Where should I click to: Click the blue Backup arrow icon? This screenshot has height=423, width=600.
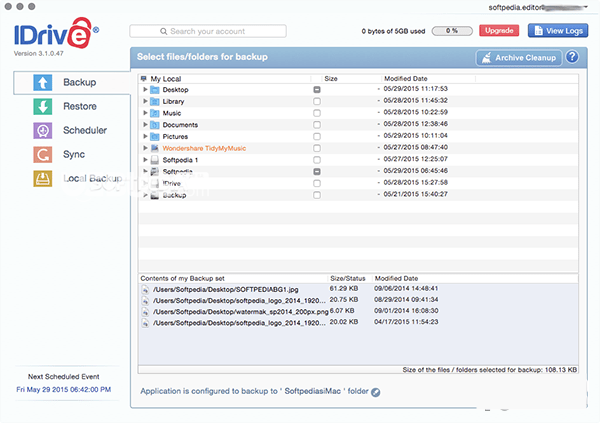point(42,82)
